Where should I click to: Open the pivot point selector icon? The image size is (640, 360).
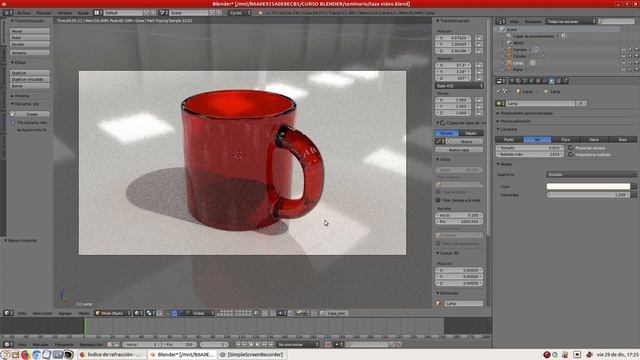(150, 313)
